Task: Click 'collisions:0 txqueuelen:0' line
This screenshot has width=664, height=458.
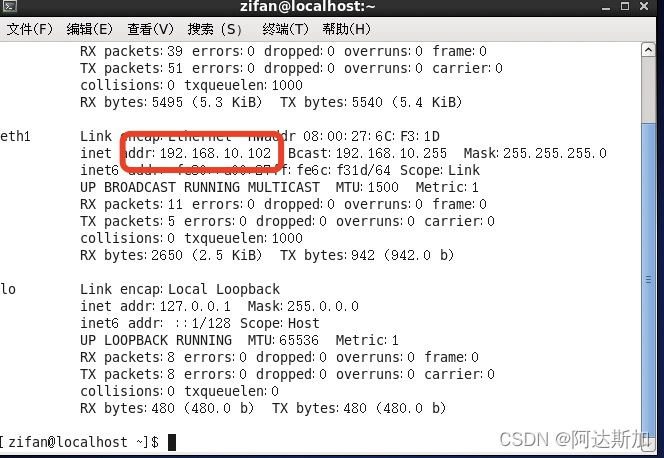Action: click(180, 391)
